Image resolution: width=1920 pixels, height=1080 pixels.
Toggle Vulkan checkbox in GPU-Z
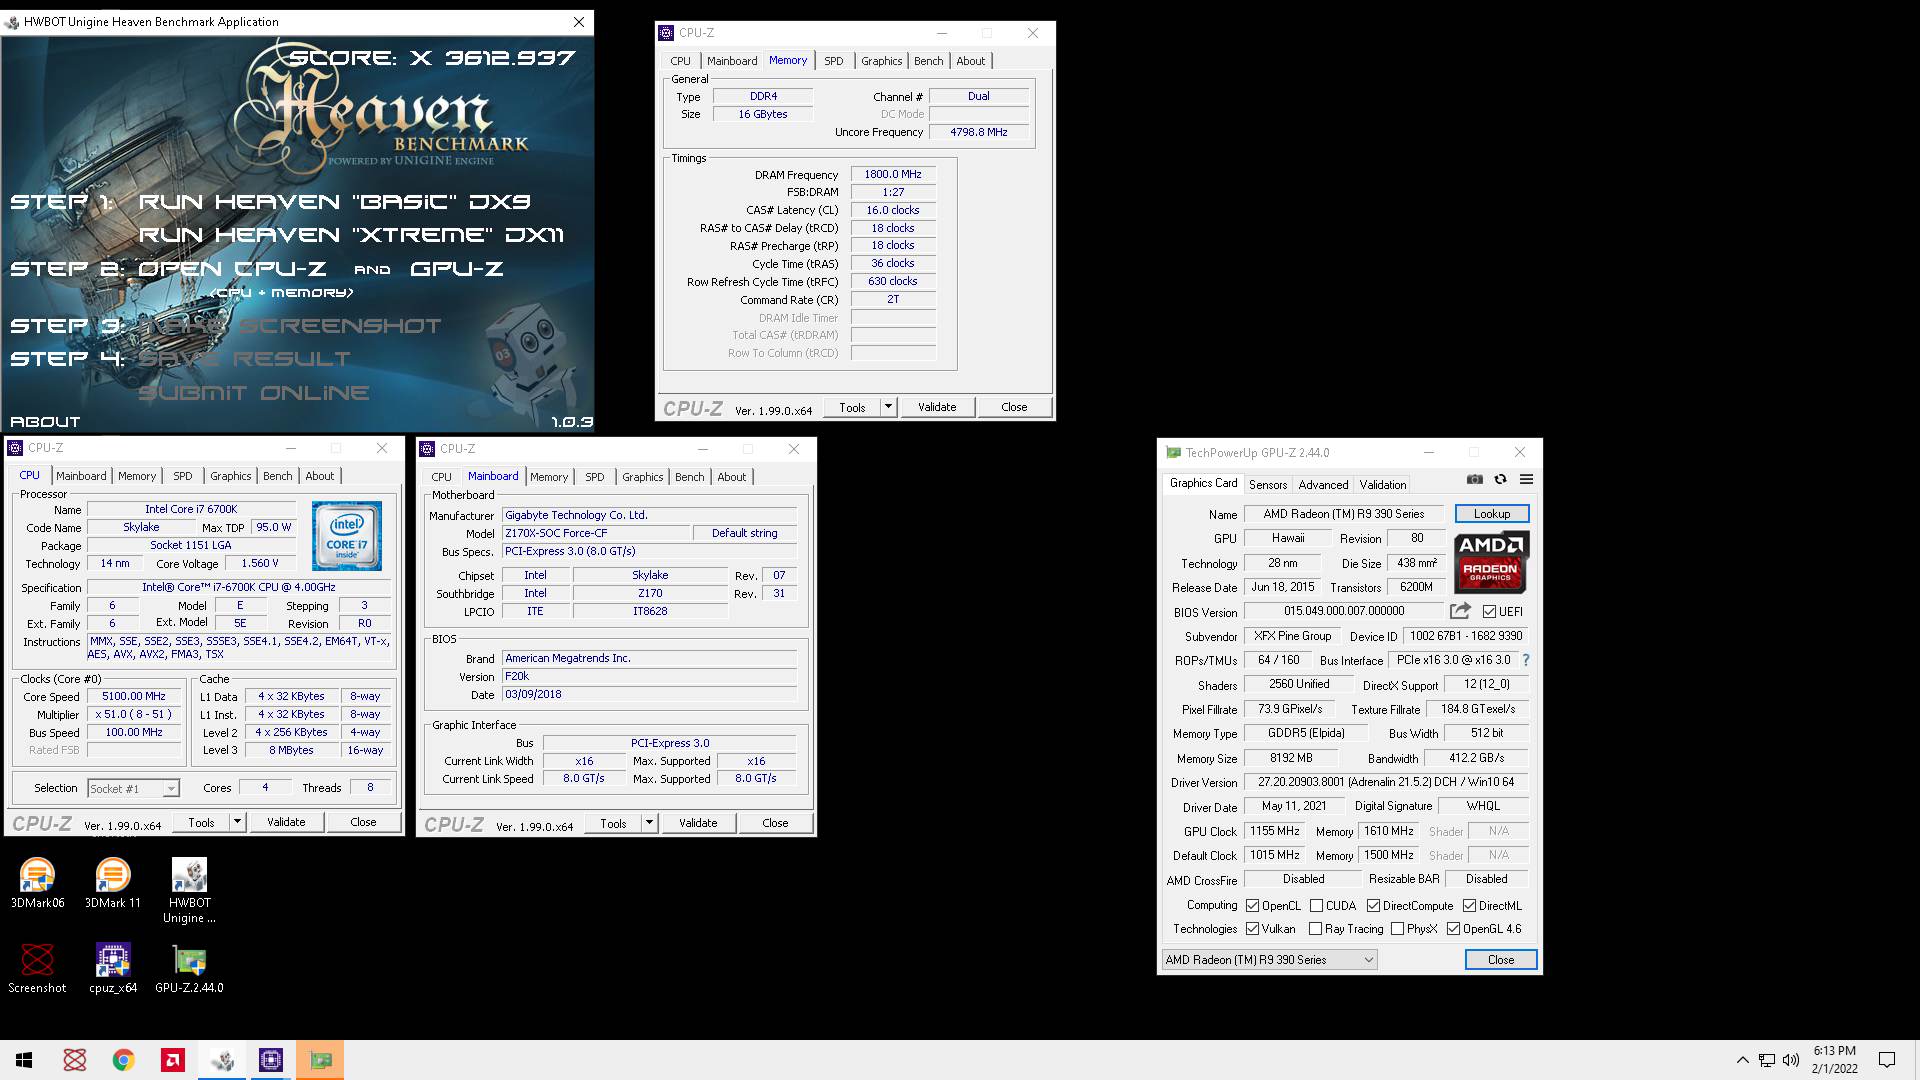(x=1252, y=929)
